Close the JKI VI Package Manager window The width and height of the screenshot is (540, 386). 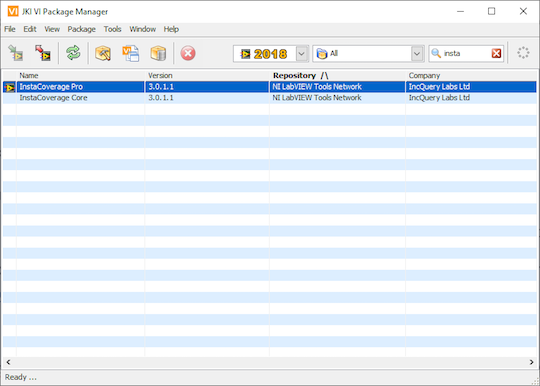523,11
